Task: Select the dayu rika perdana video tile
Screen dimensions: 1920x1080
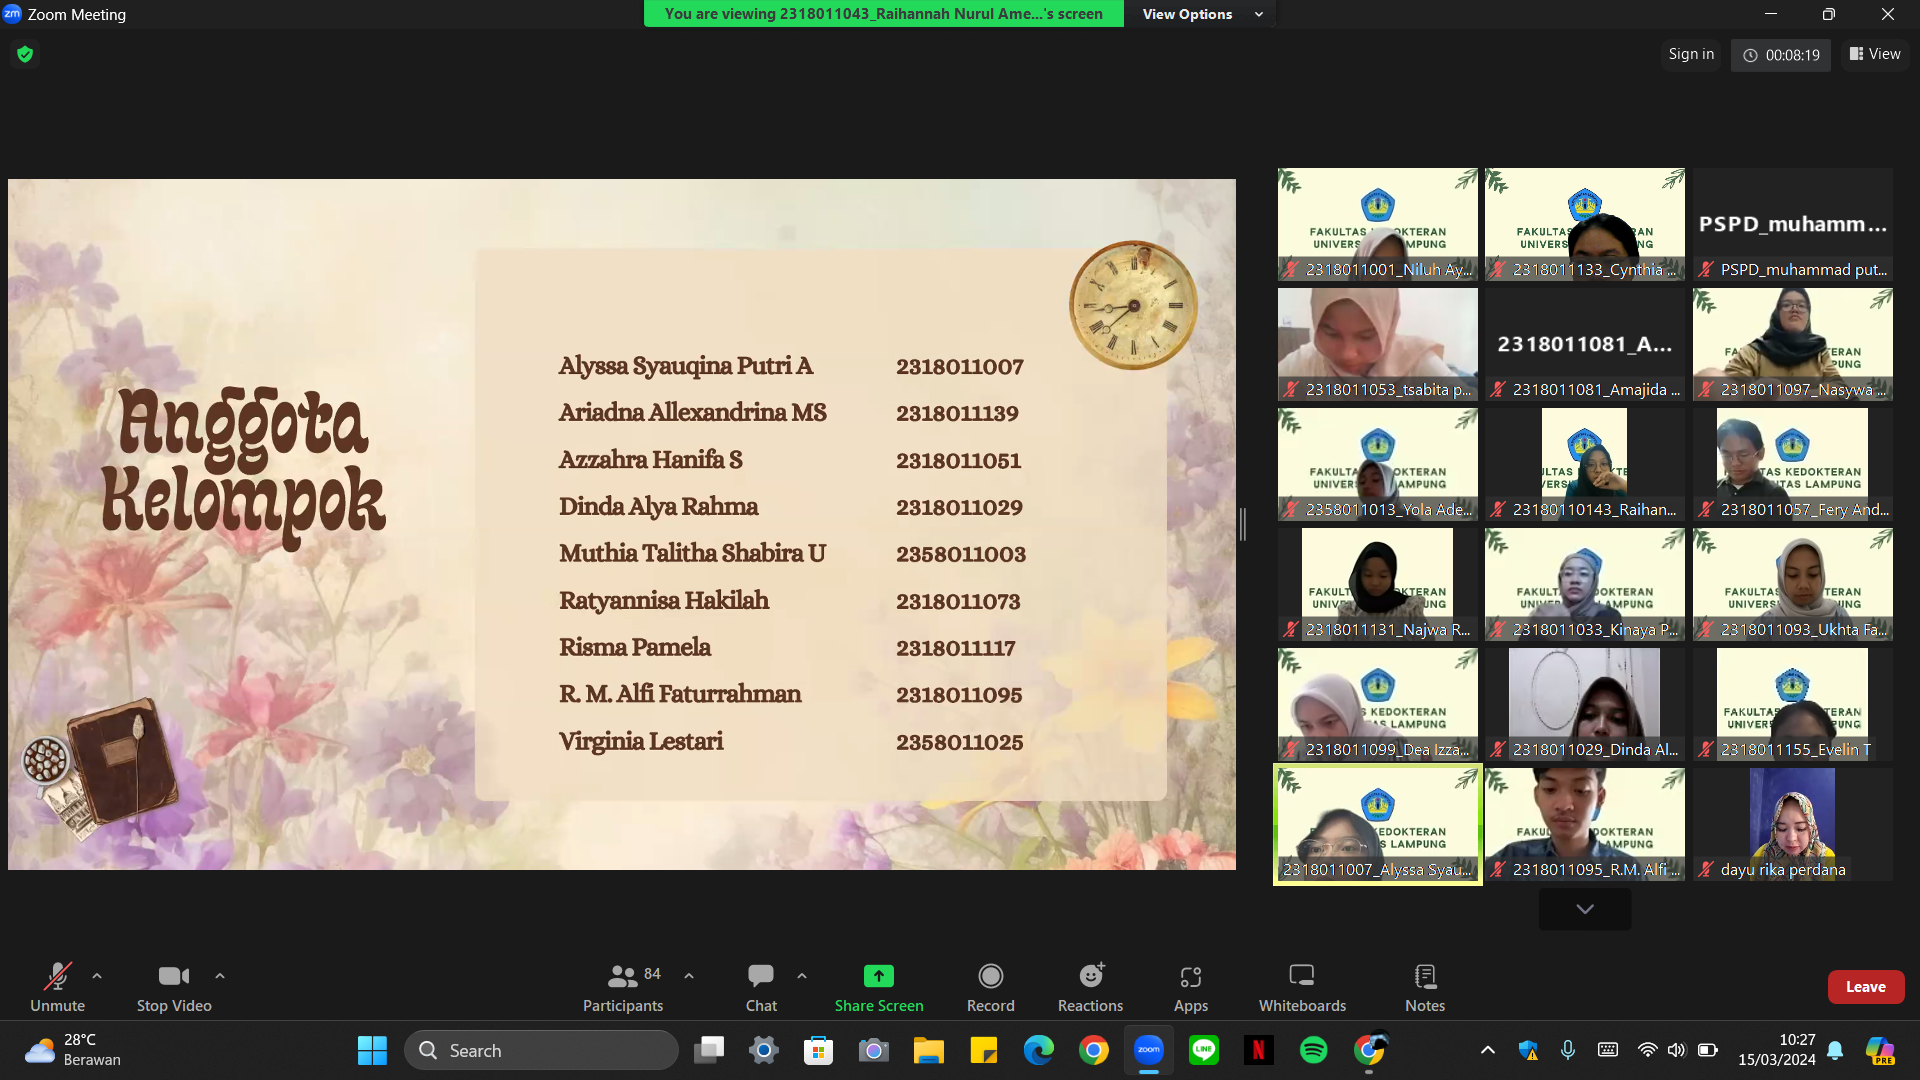Action: 1793,824
